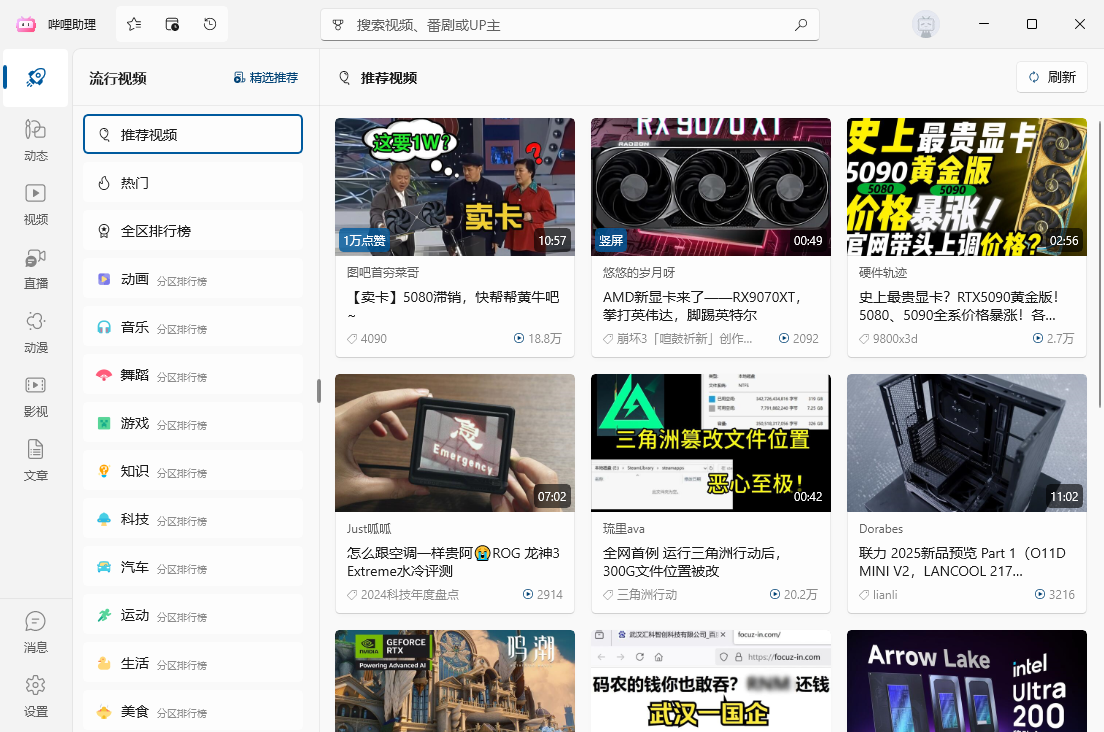This screenshot has height=732, width=1104.
Task: Click the 9800x3d tag
Action: 889,339
